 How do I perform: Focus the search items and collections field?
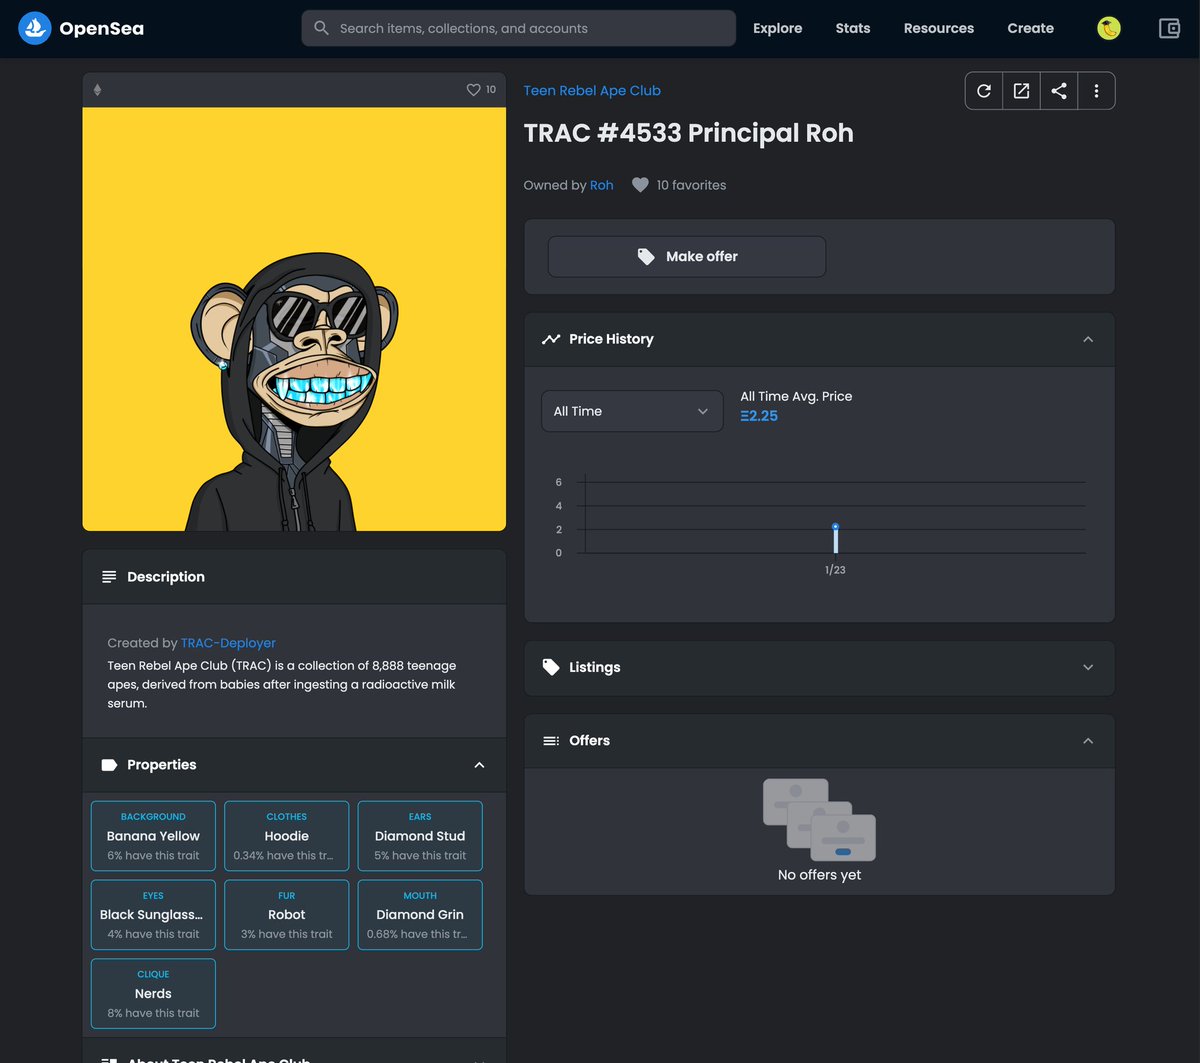click(x=519, y=28)
